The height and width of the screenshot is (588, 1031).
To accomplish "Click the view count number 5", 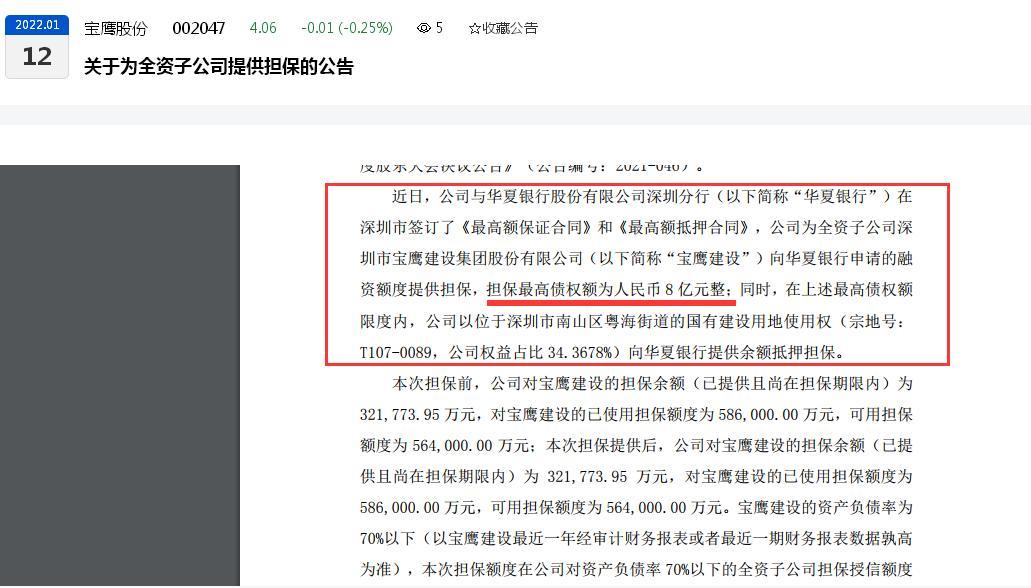I will pyautogui.click(x=439, y=28).
